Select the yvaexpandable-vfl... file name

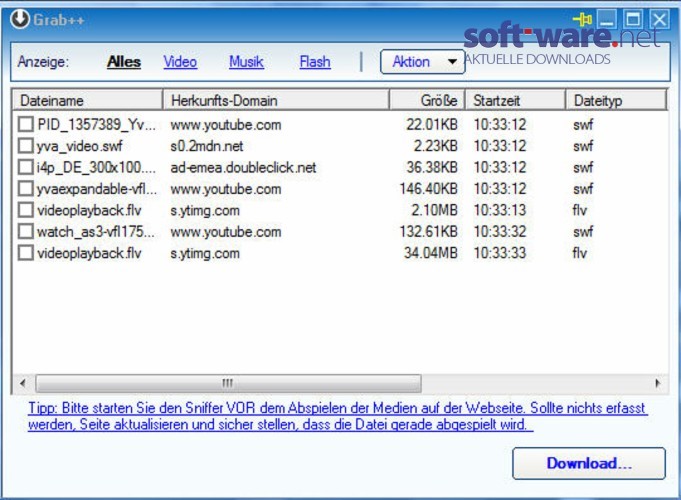click(97, 189)
